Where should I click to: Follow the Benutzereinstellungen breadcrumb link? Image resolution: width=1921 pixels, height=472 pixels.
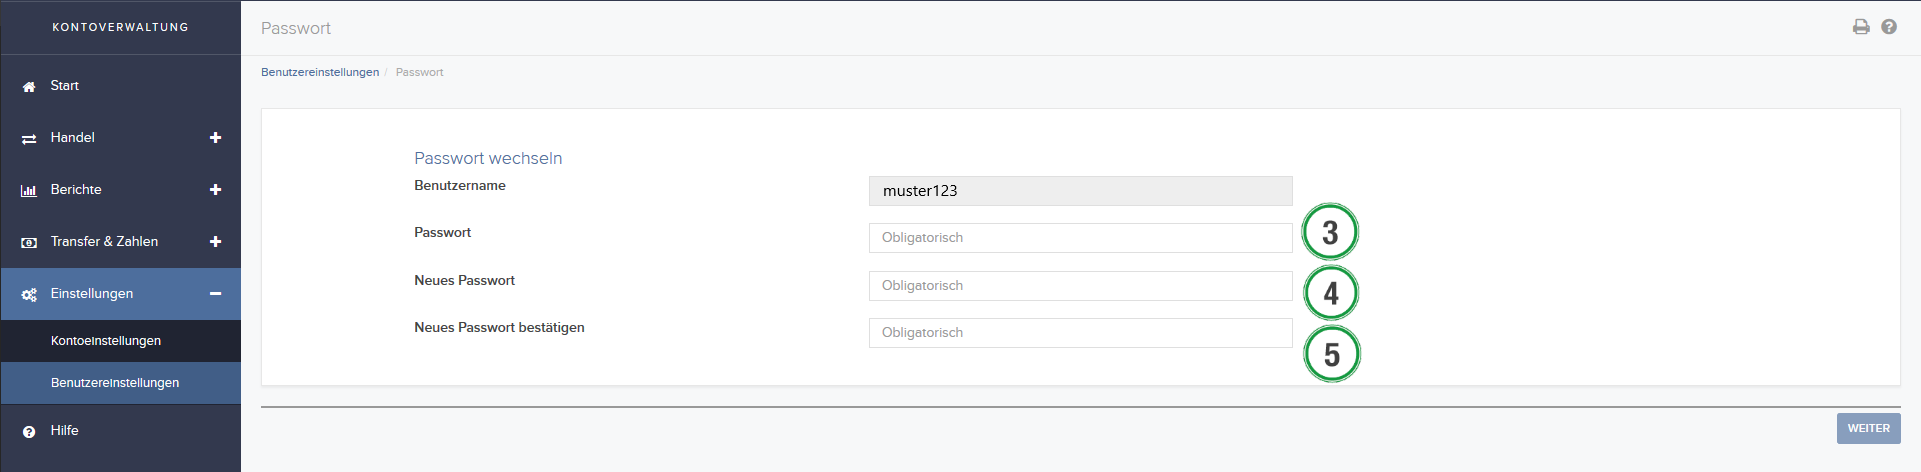pos(320,72)
